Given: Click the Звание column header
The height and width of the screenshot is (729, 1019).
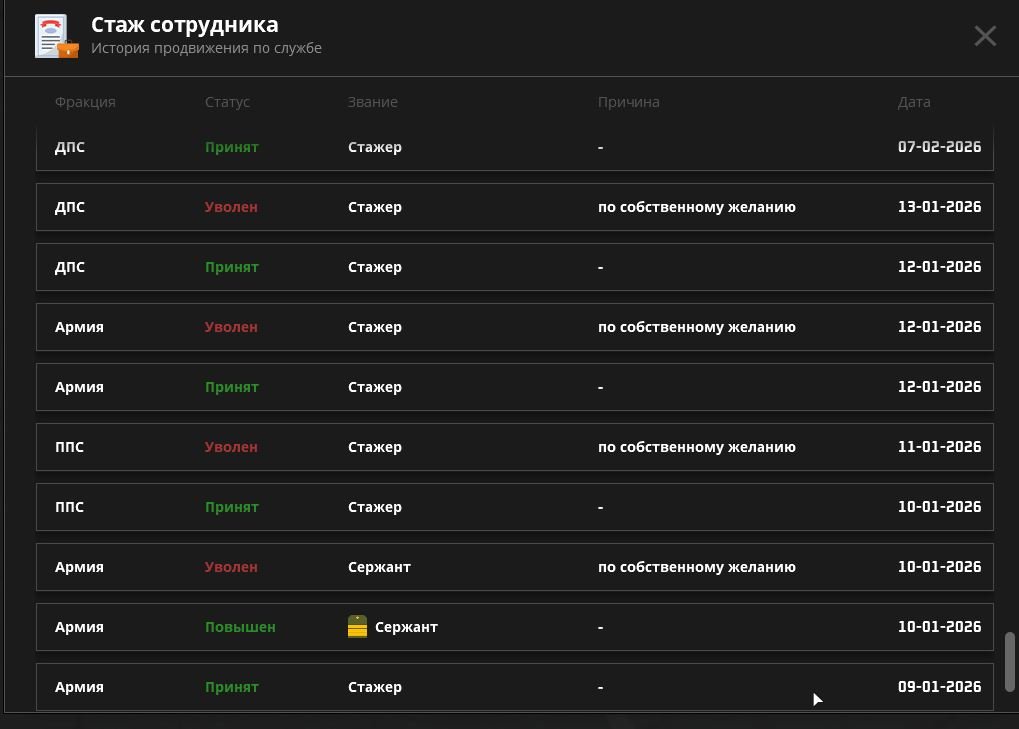Looking at the screenshot, I should tap(372, 102).
